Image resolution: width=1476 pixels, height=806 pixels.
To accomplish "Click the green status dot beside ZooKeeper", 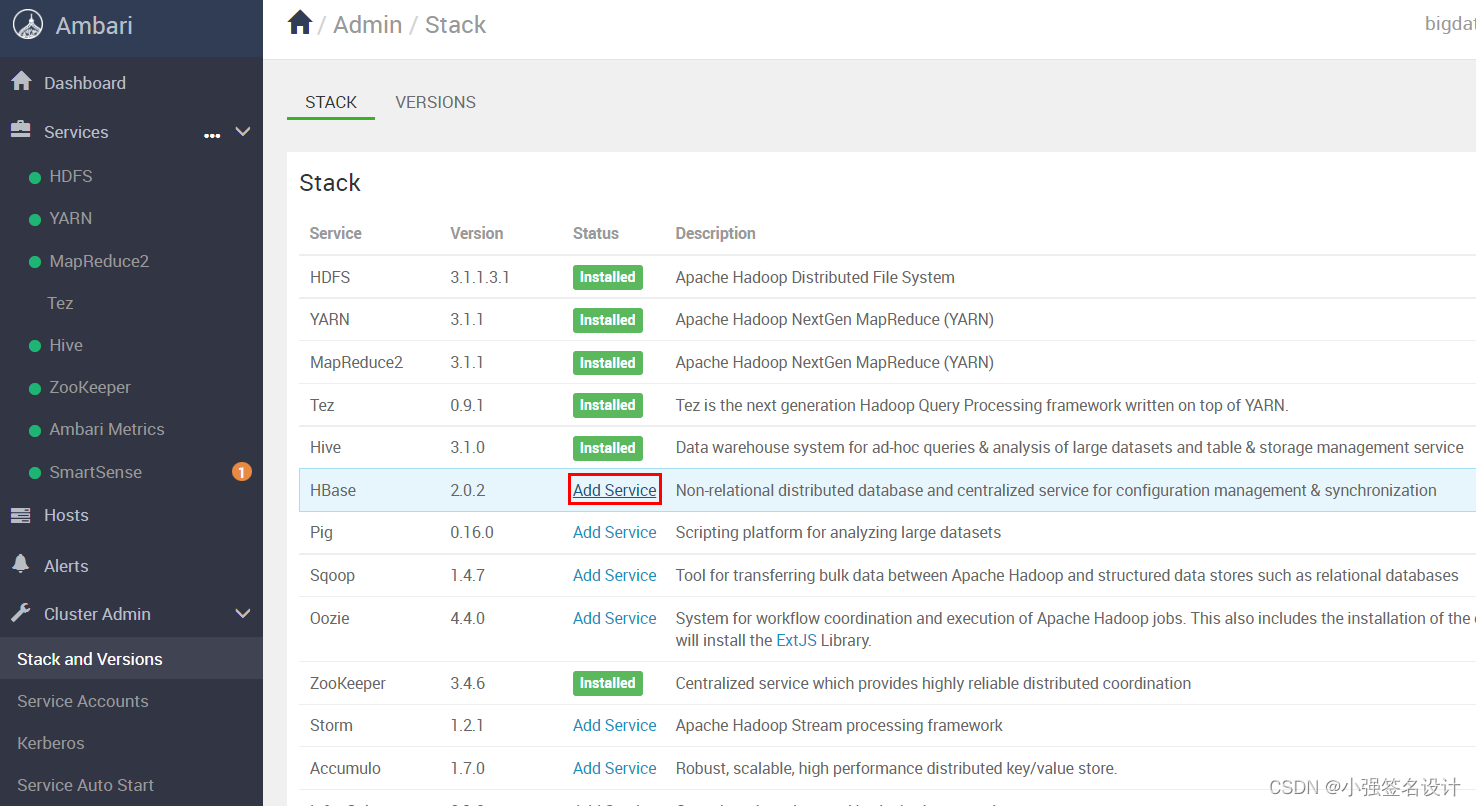I will (x=36, y=388).
